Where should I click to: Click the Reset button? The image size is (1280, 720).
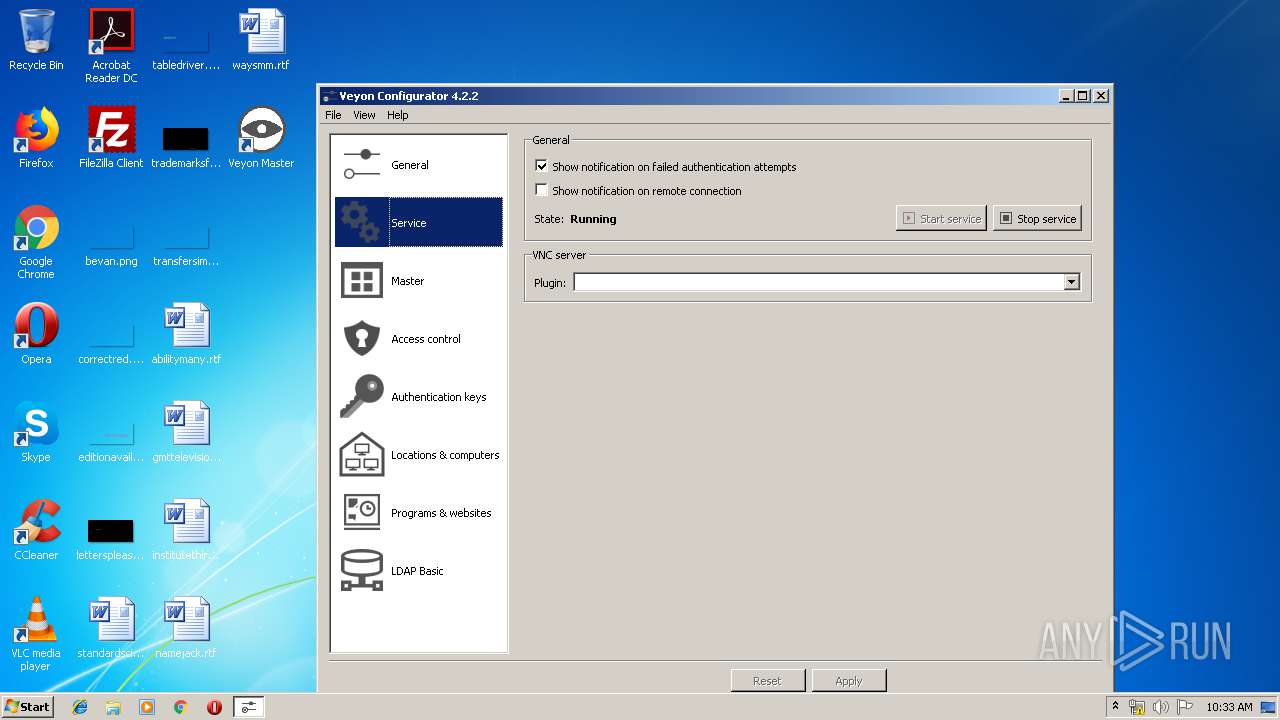767,681
